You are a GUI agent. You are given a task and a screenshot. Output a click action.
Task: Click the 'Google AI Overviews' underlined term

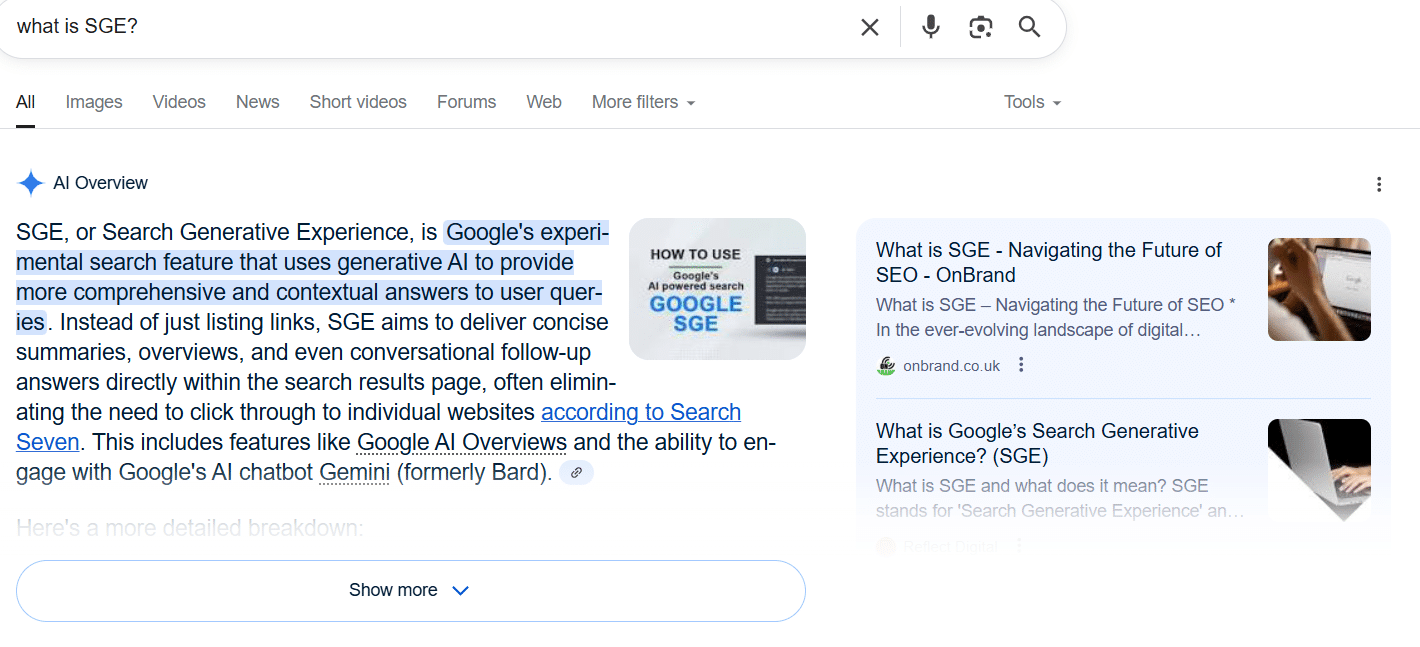(462, 442)
